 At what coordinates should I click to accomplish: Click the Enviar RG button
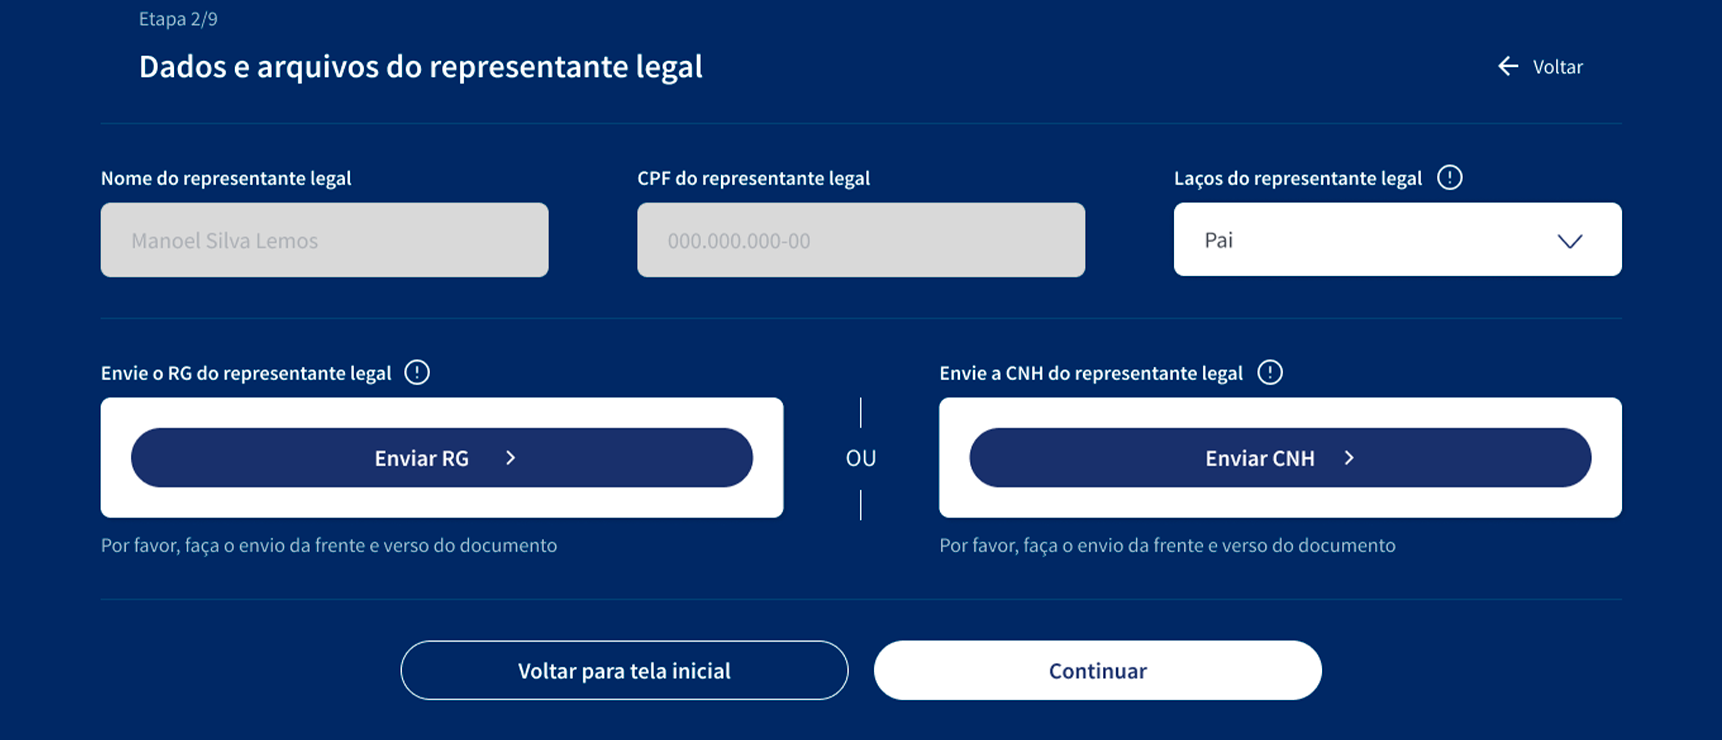click(x=442, y=458)
